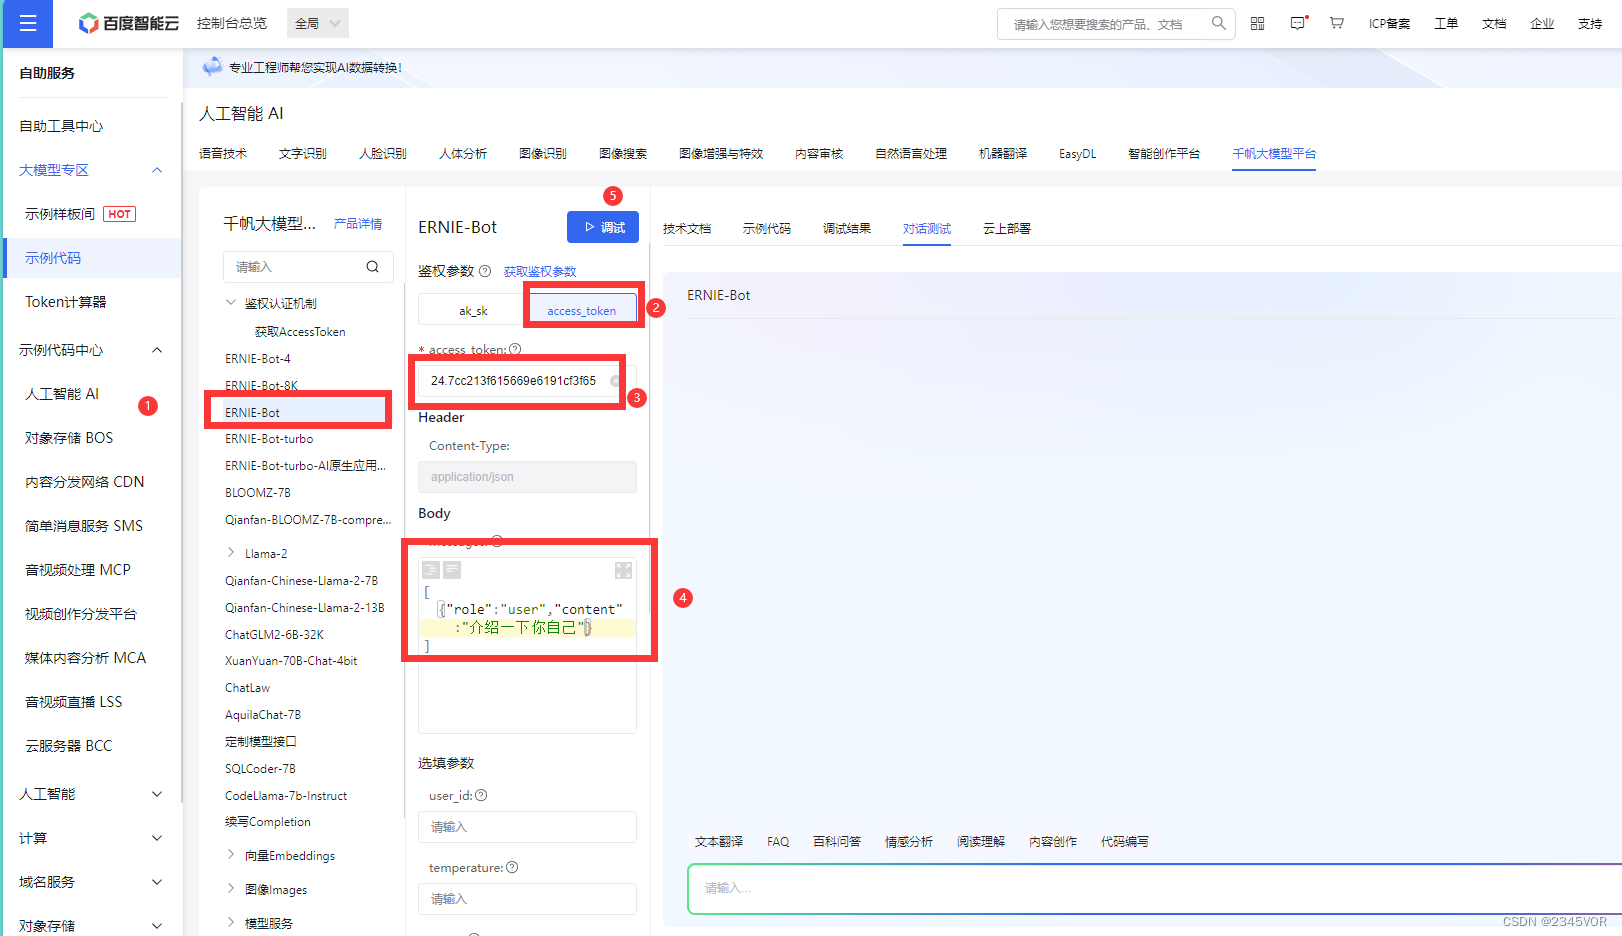The height and width of the screenshot is (936, 1622).
Task: Open the message notification icon
Action: (x=1298, y=23)
